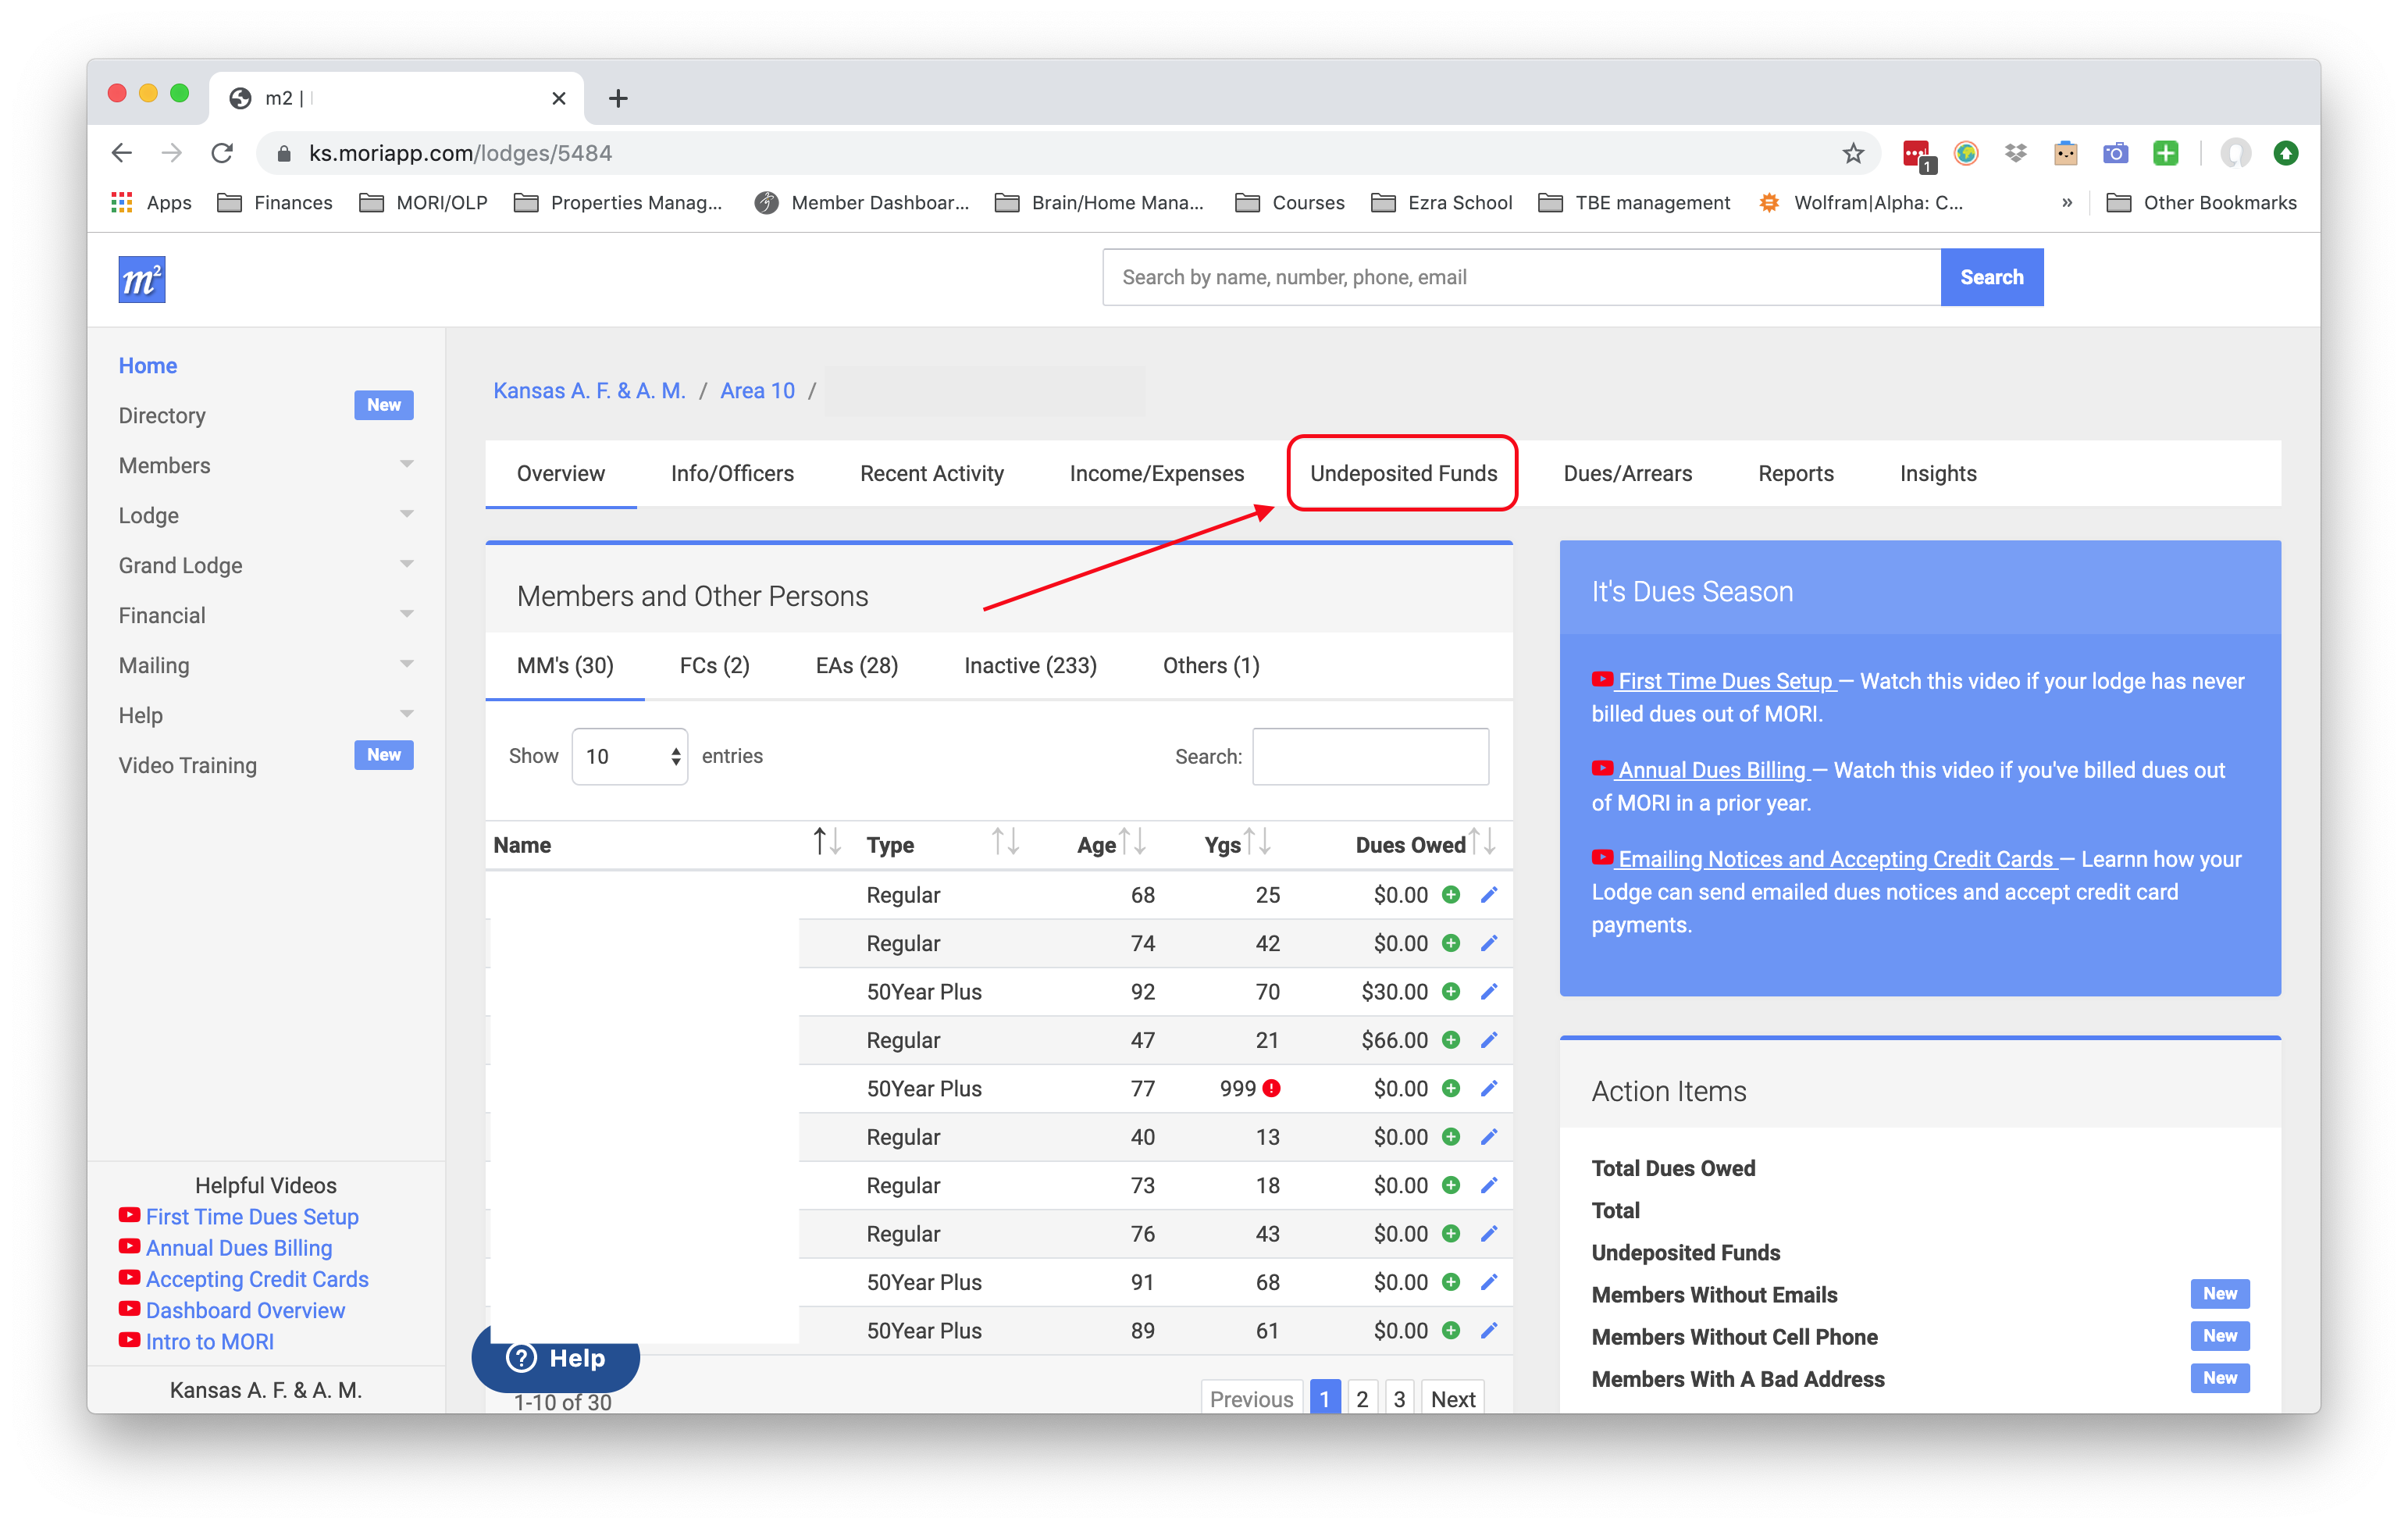Bookmark this page with the star icon
2408x1529 pixels.
coord(1852,153)
